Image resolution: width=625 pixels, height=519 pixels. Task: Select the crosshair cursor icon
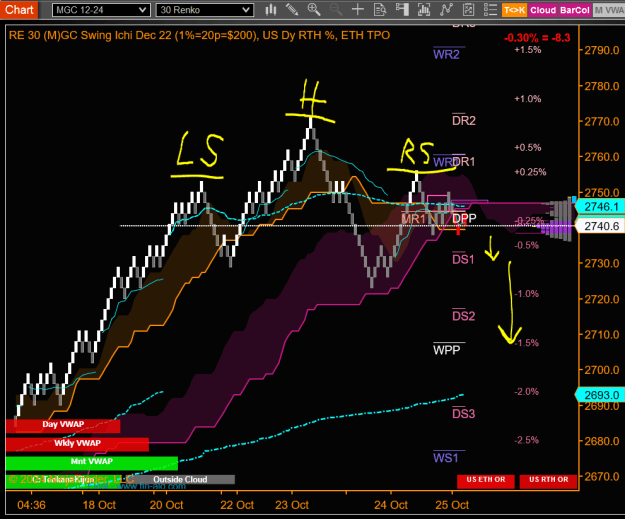(358, 10)
